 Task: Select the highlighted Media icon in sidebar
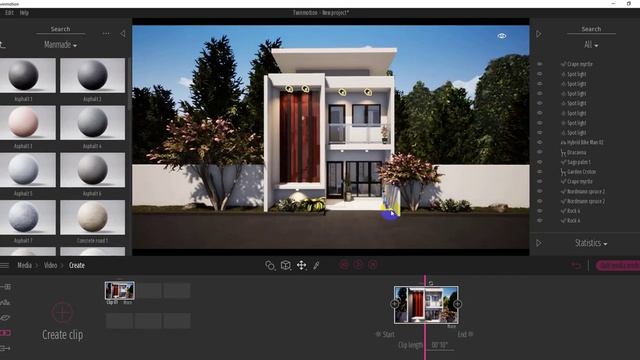[x=5, y=333]
